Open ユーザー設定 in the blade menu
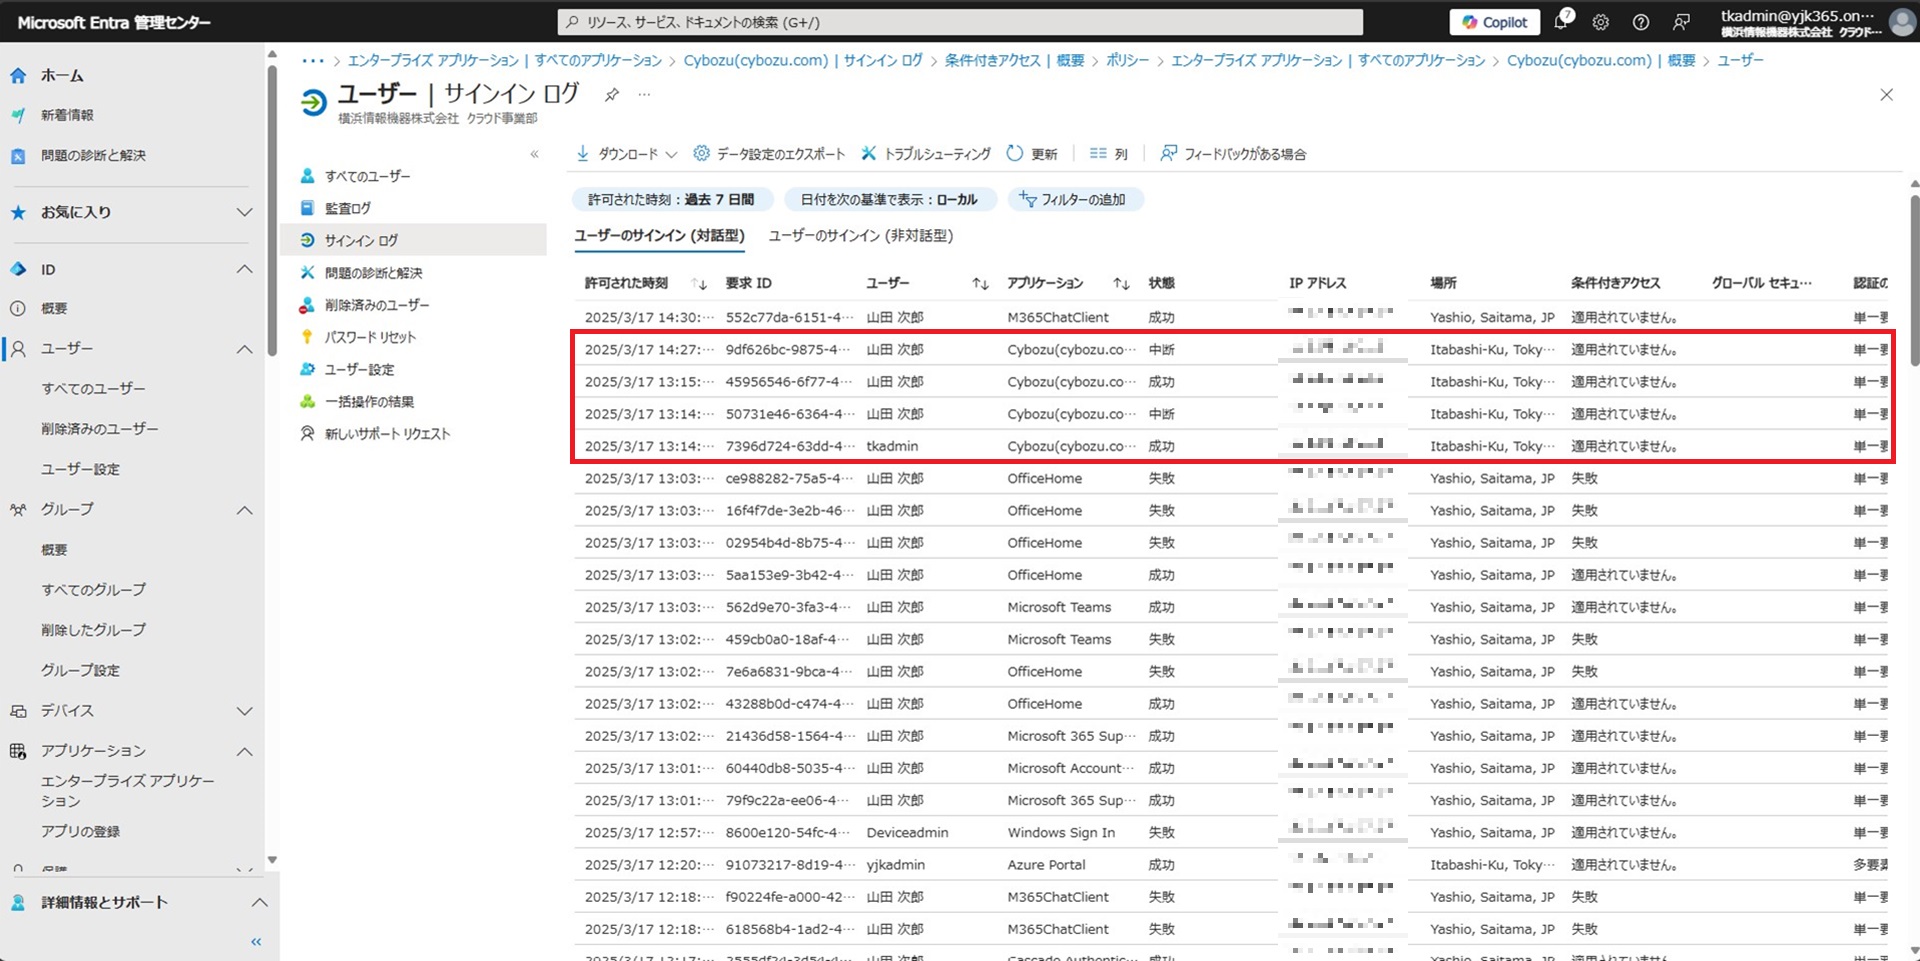The image size is (1920, 961). 359,369
